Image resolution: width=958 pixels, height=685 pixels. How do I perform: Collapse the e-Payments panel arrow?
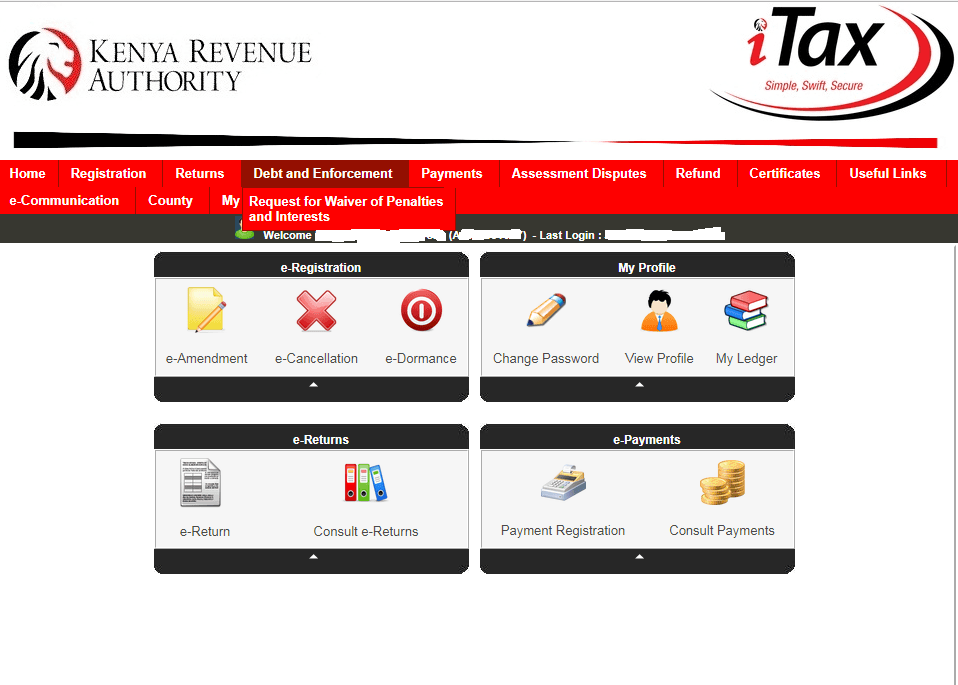pyautogui.click(x=639, y=557)
